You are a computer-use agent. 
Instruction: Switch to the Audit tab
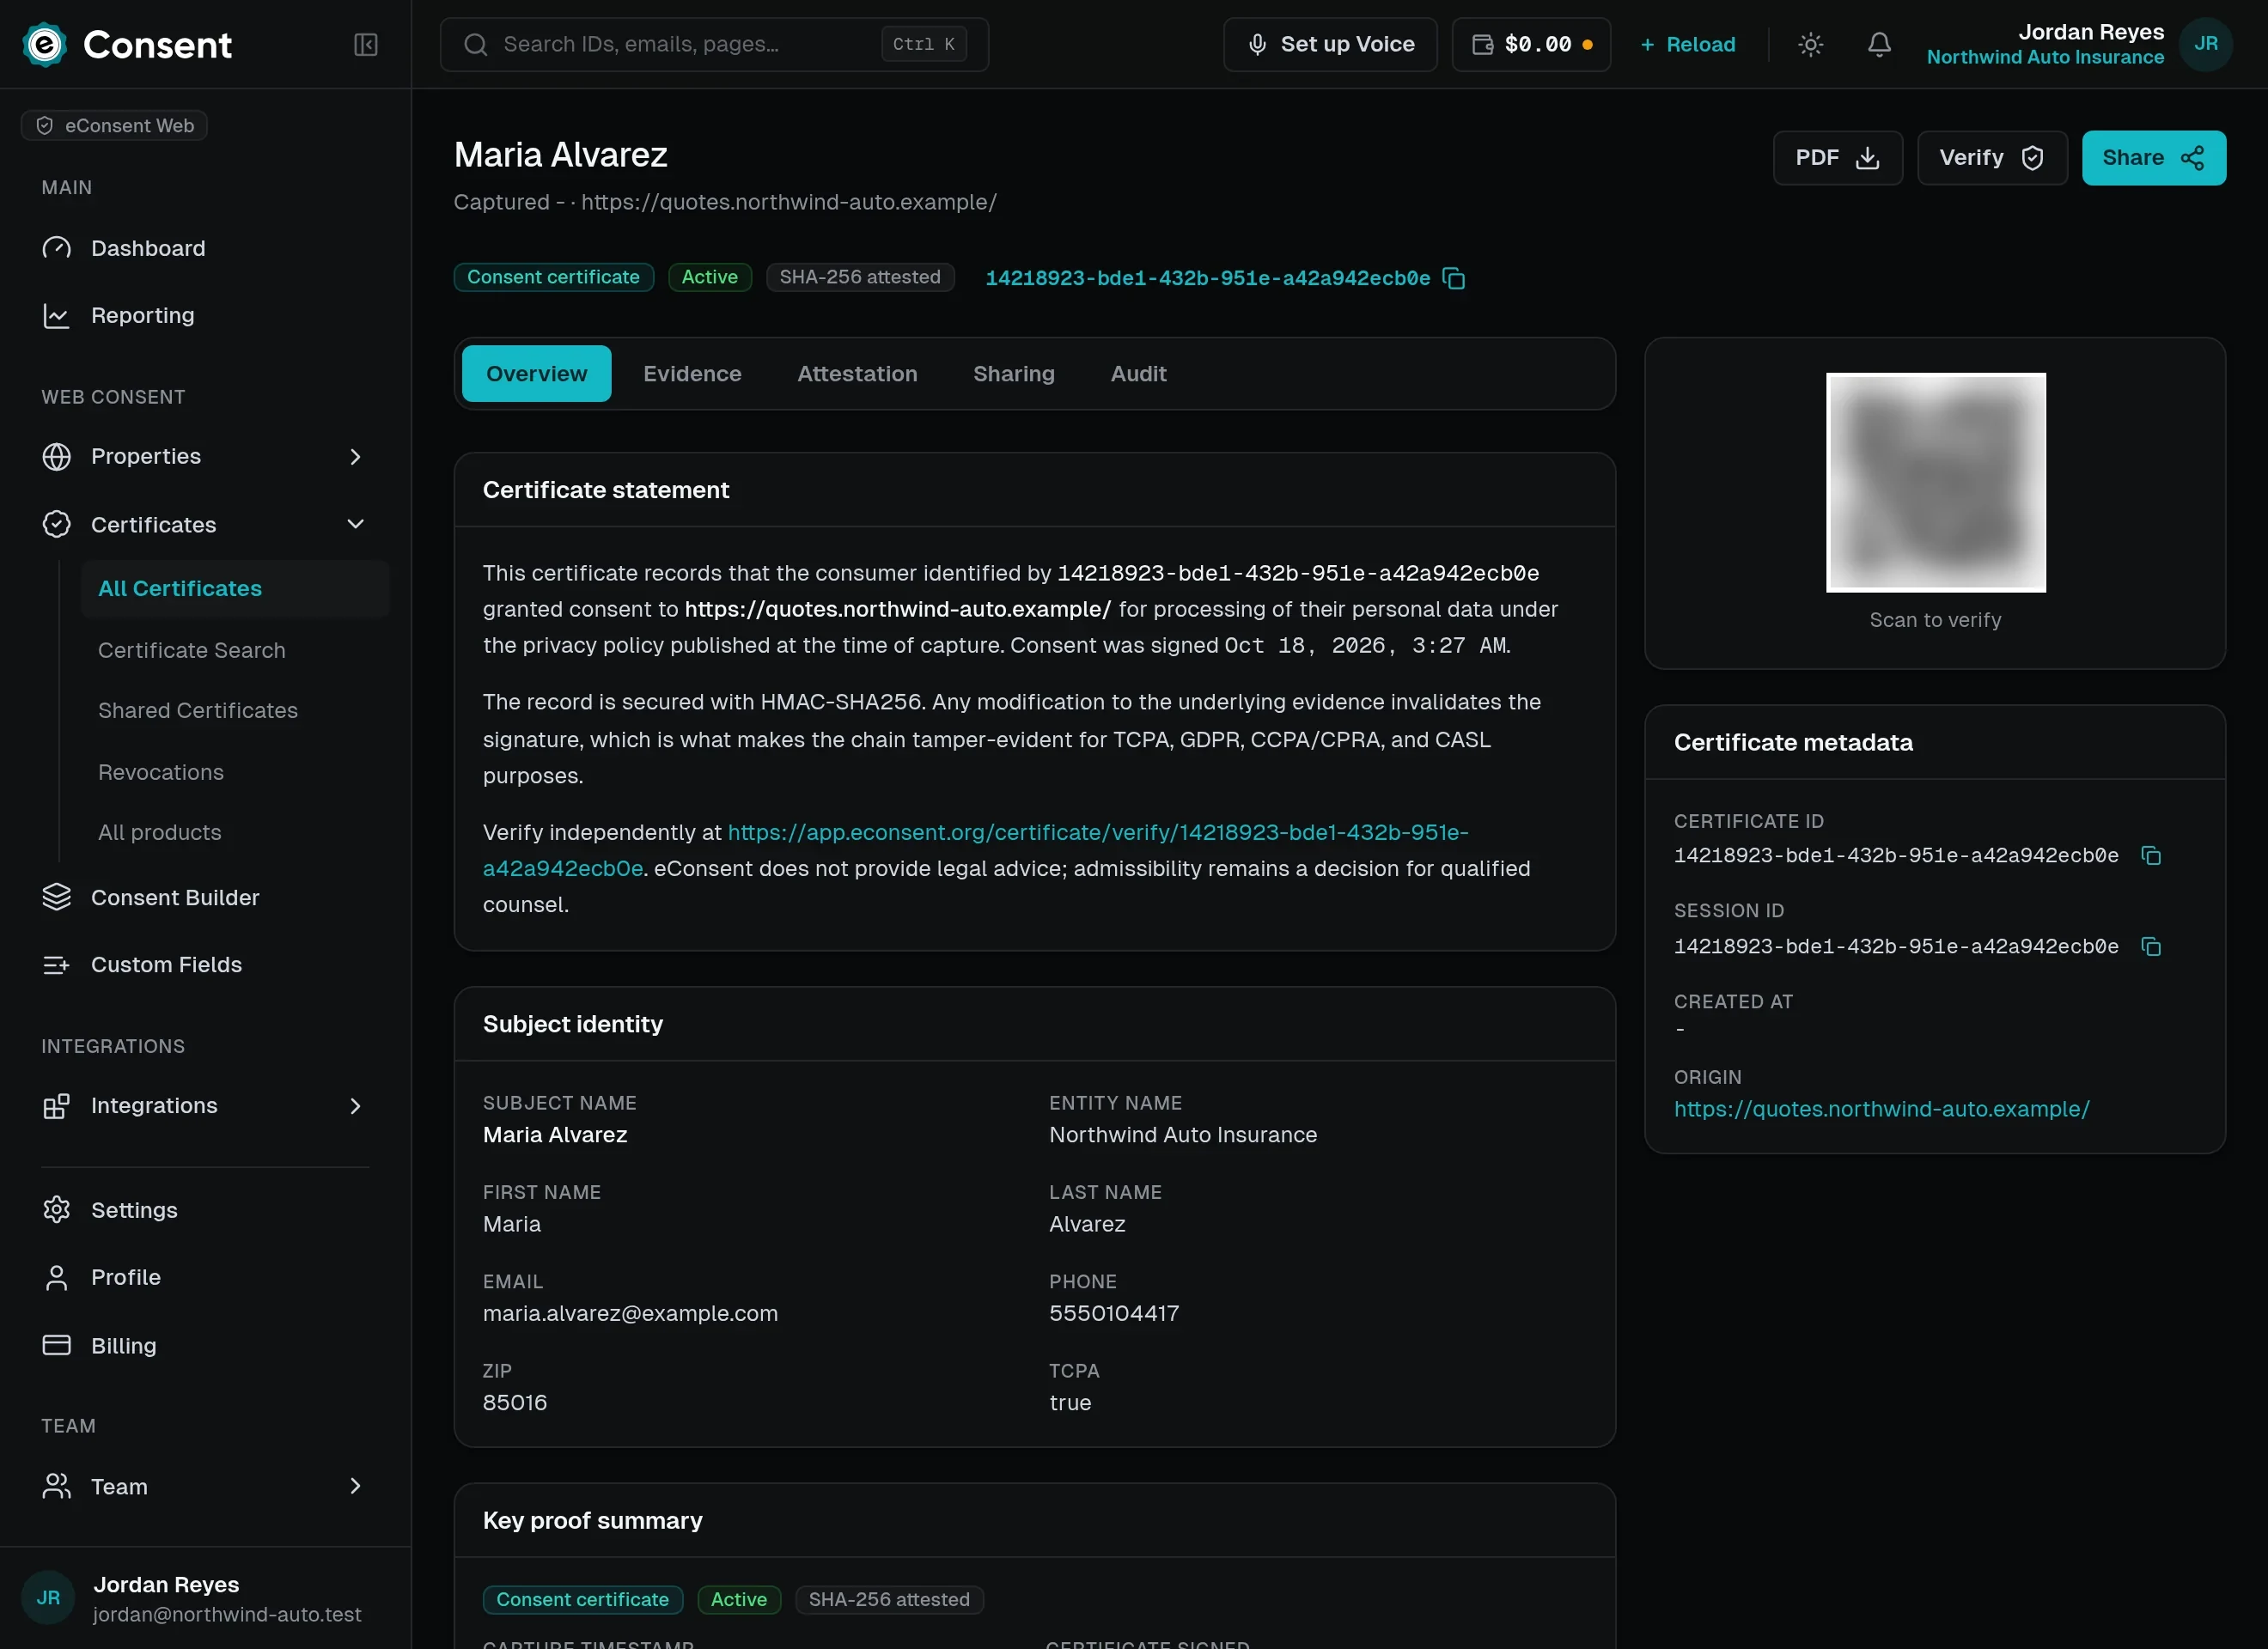click(1138, 374)
